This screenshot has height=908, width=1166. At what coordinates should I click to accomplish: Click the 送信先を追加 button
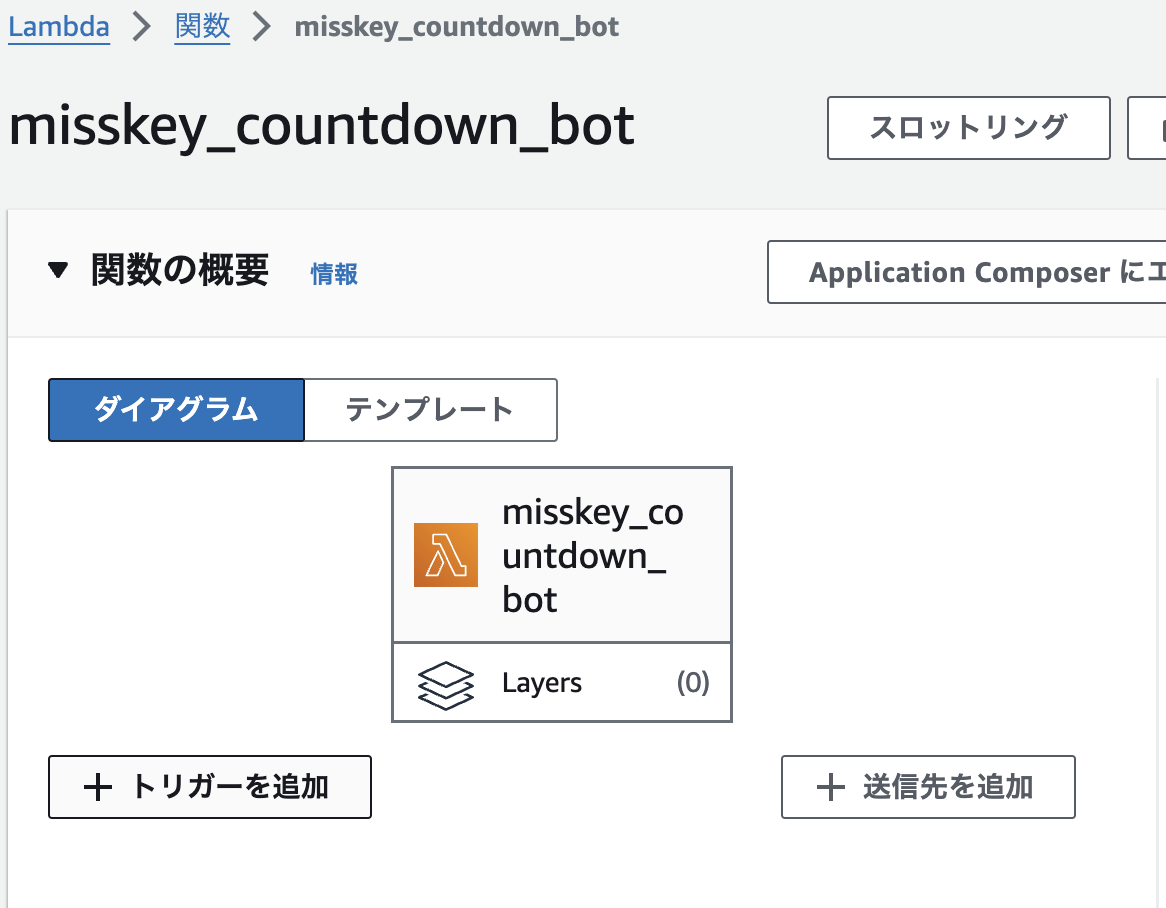click(928, 787)
